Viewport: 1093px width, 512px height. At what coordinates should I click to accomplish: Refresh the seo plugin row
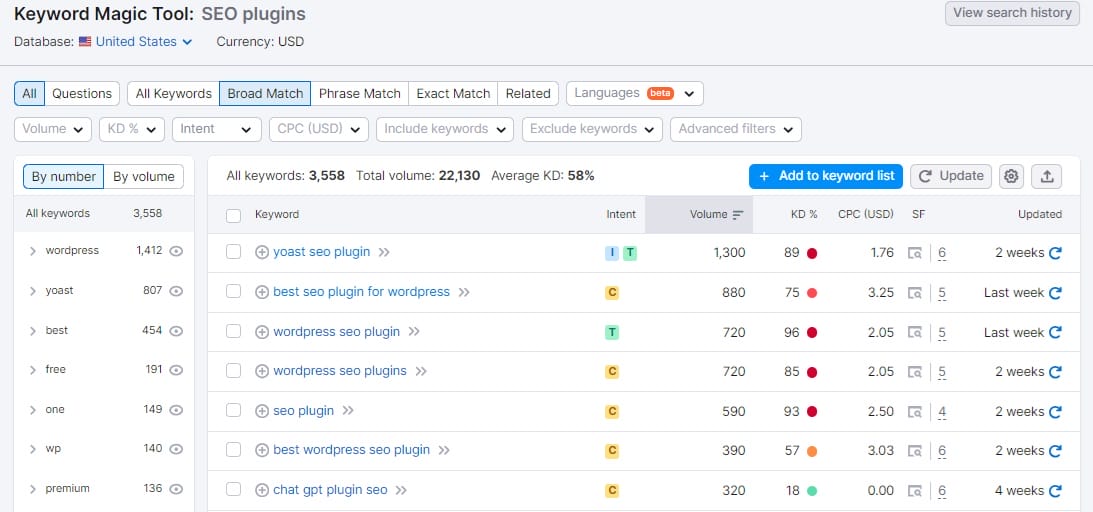coord(1055,412)
